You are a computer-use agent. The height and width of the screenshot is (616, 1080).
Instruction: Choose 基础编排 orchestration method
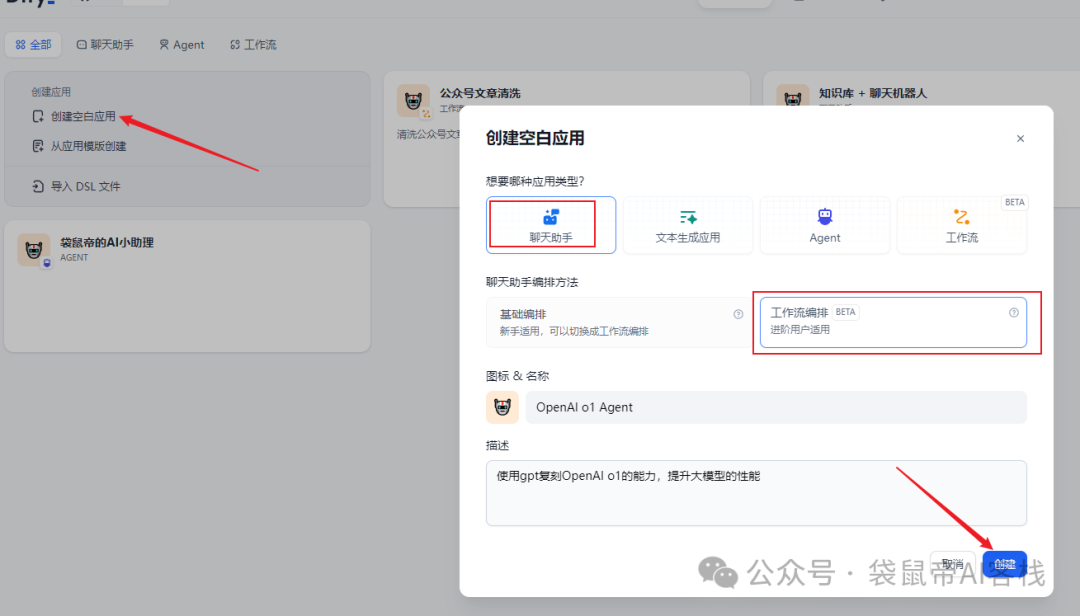coord(618,322)
